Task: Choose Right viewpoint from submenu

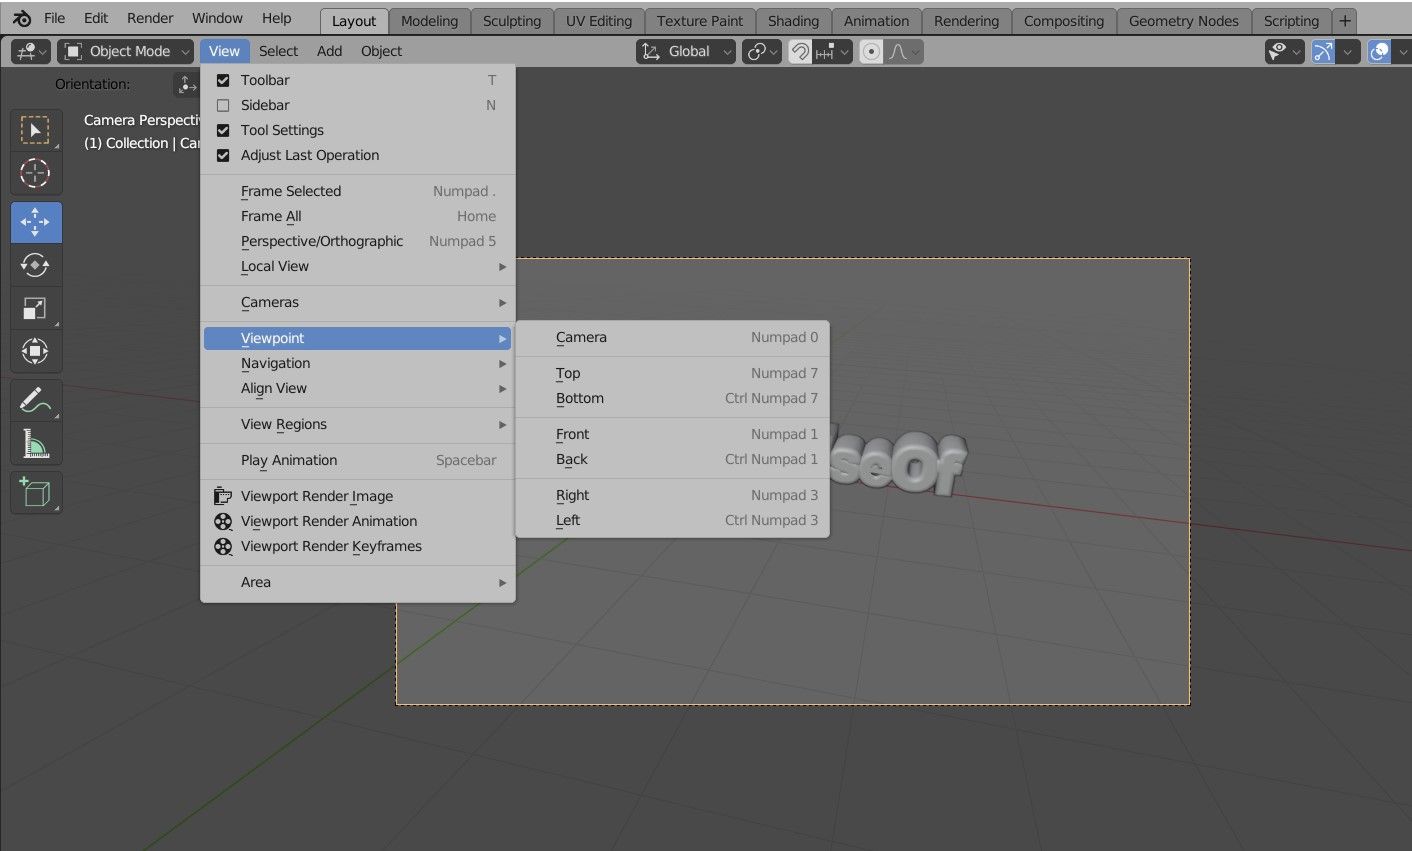Action: pos(672,496)
